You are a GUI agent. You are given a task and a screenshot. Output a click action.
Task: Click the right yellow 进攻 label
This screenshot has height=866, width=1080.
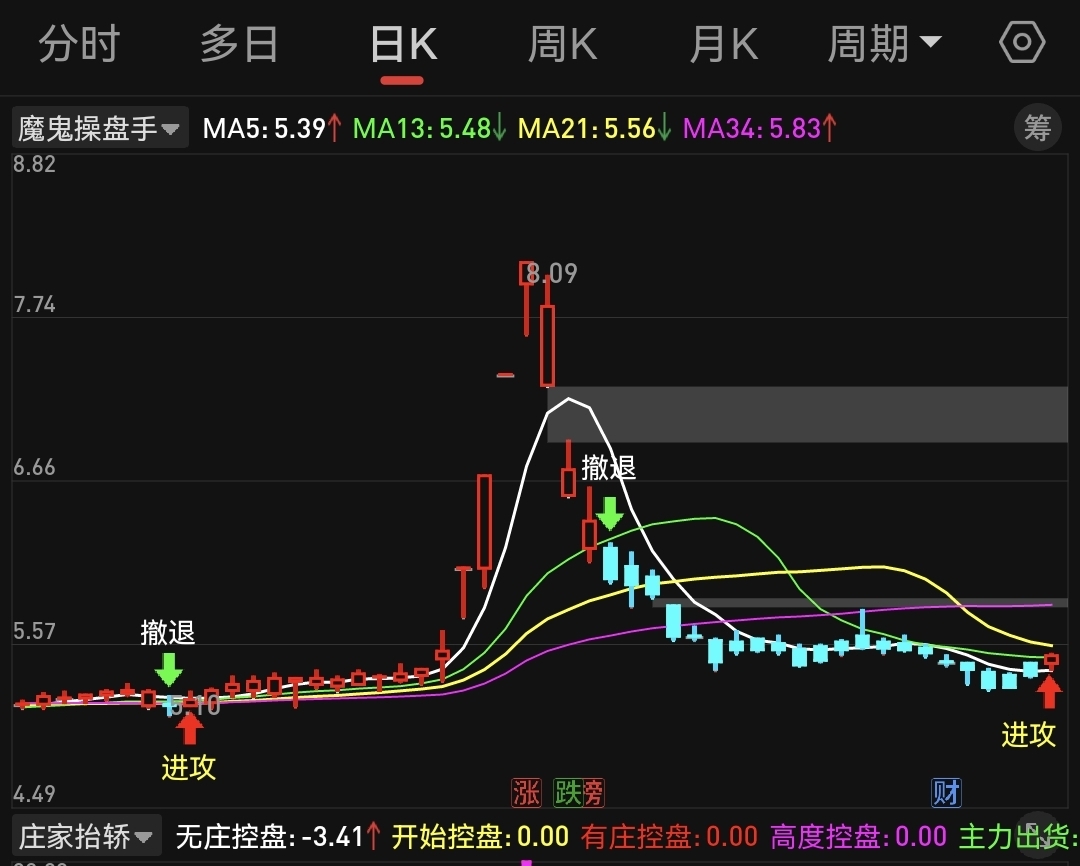(x=1028, y=734)
